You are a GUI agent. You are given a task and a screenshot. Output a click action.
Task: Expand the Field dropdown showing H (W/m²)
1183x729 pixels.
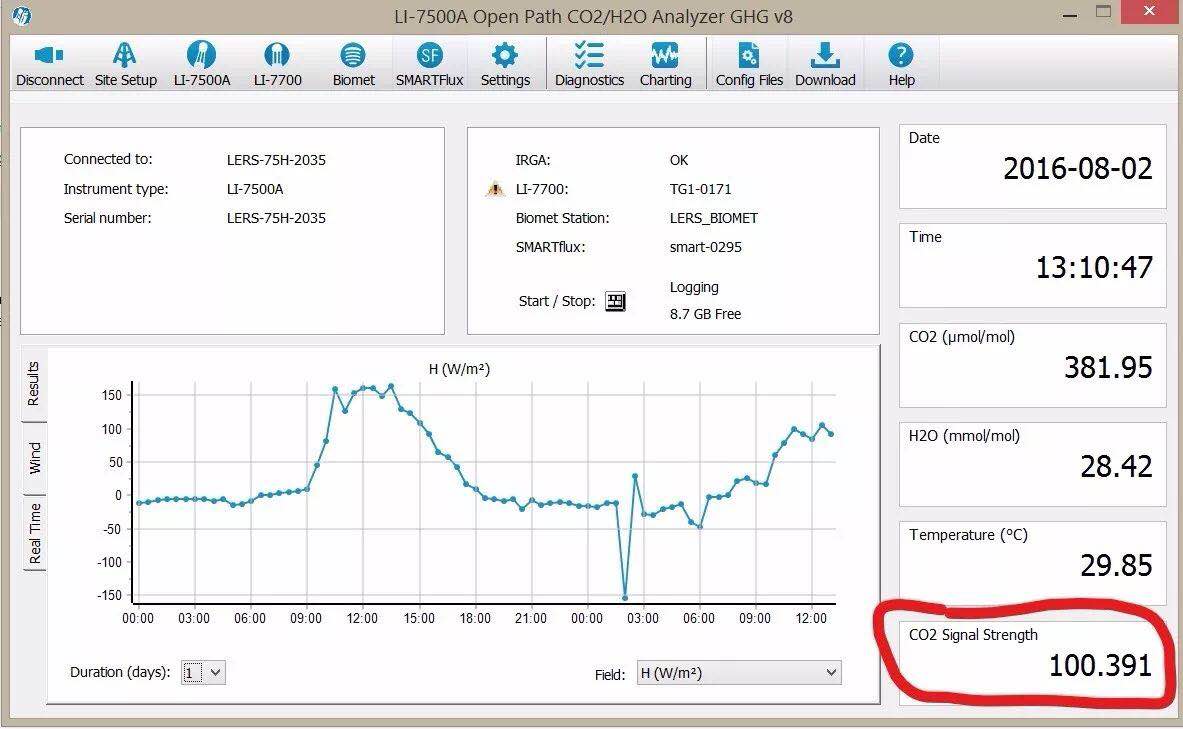(738, 673)
